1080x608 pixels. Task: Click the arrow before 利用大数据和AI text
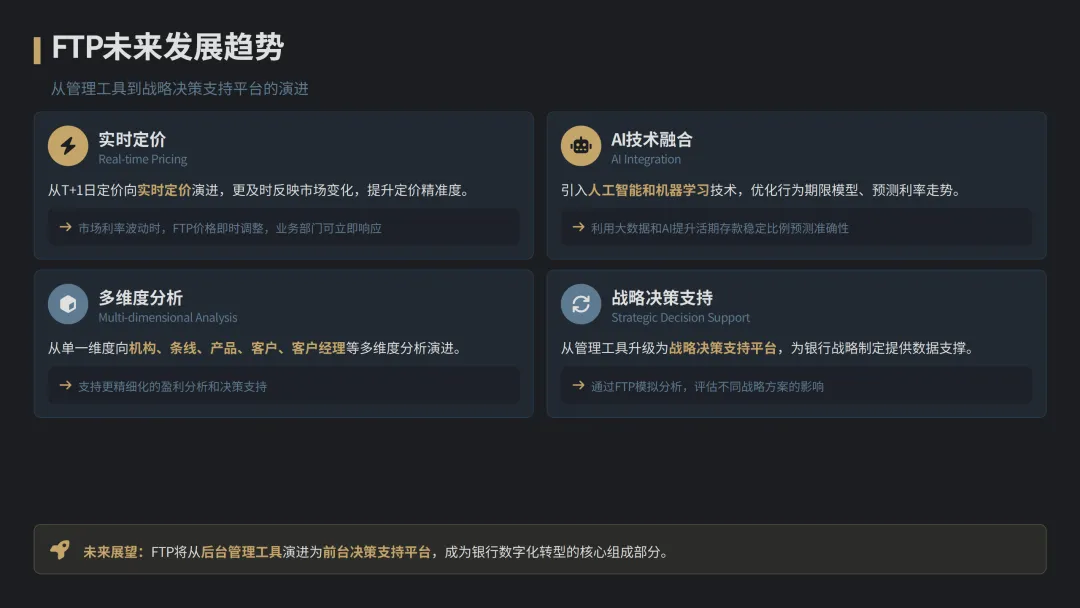(579, 227)
